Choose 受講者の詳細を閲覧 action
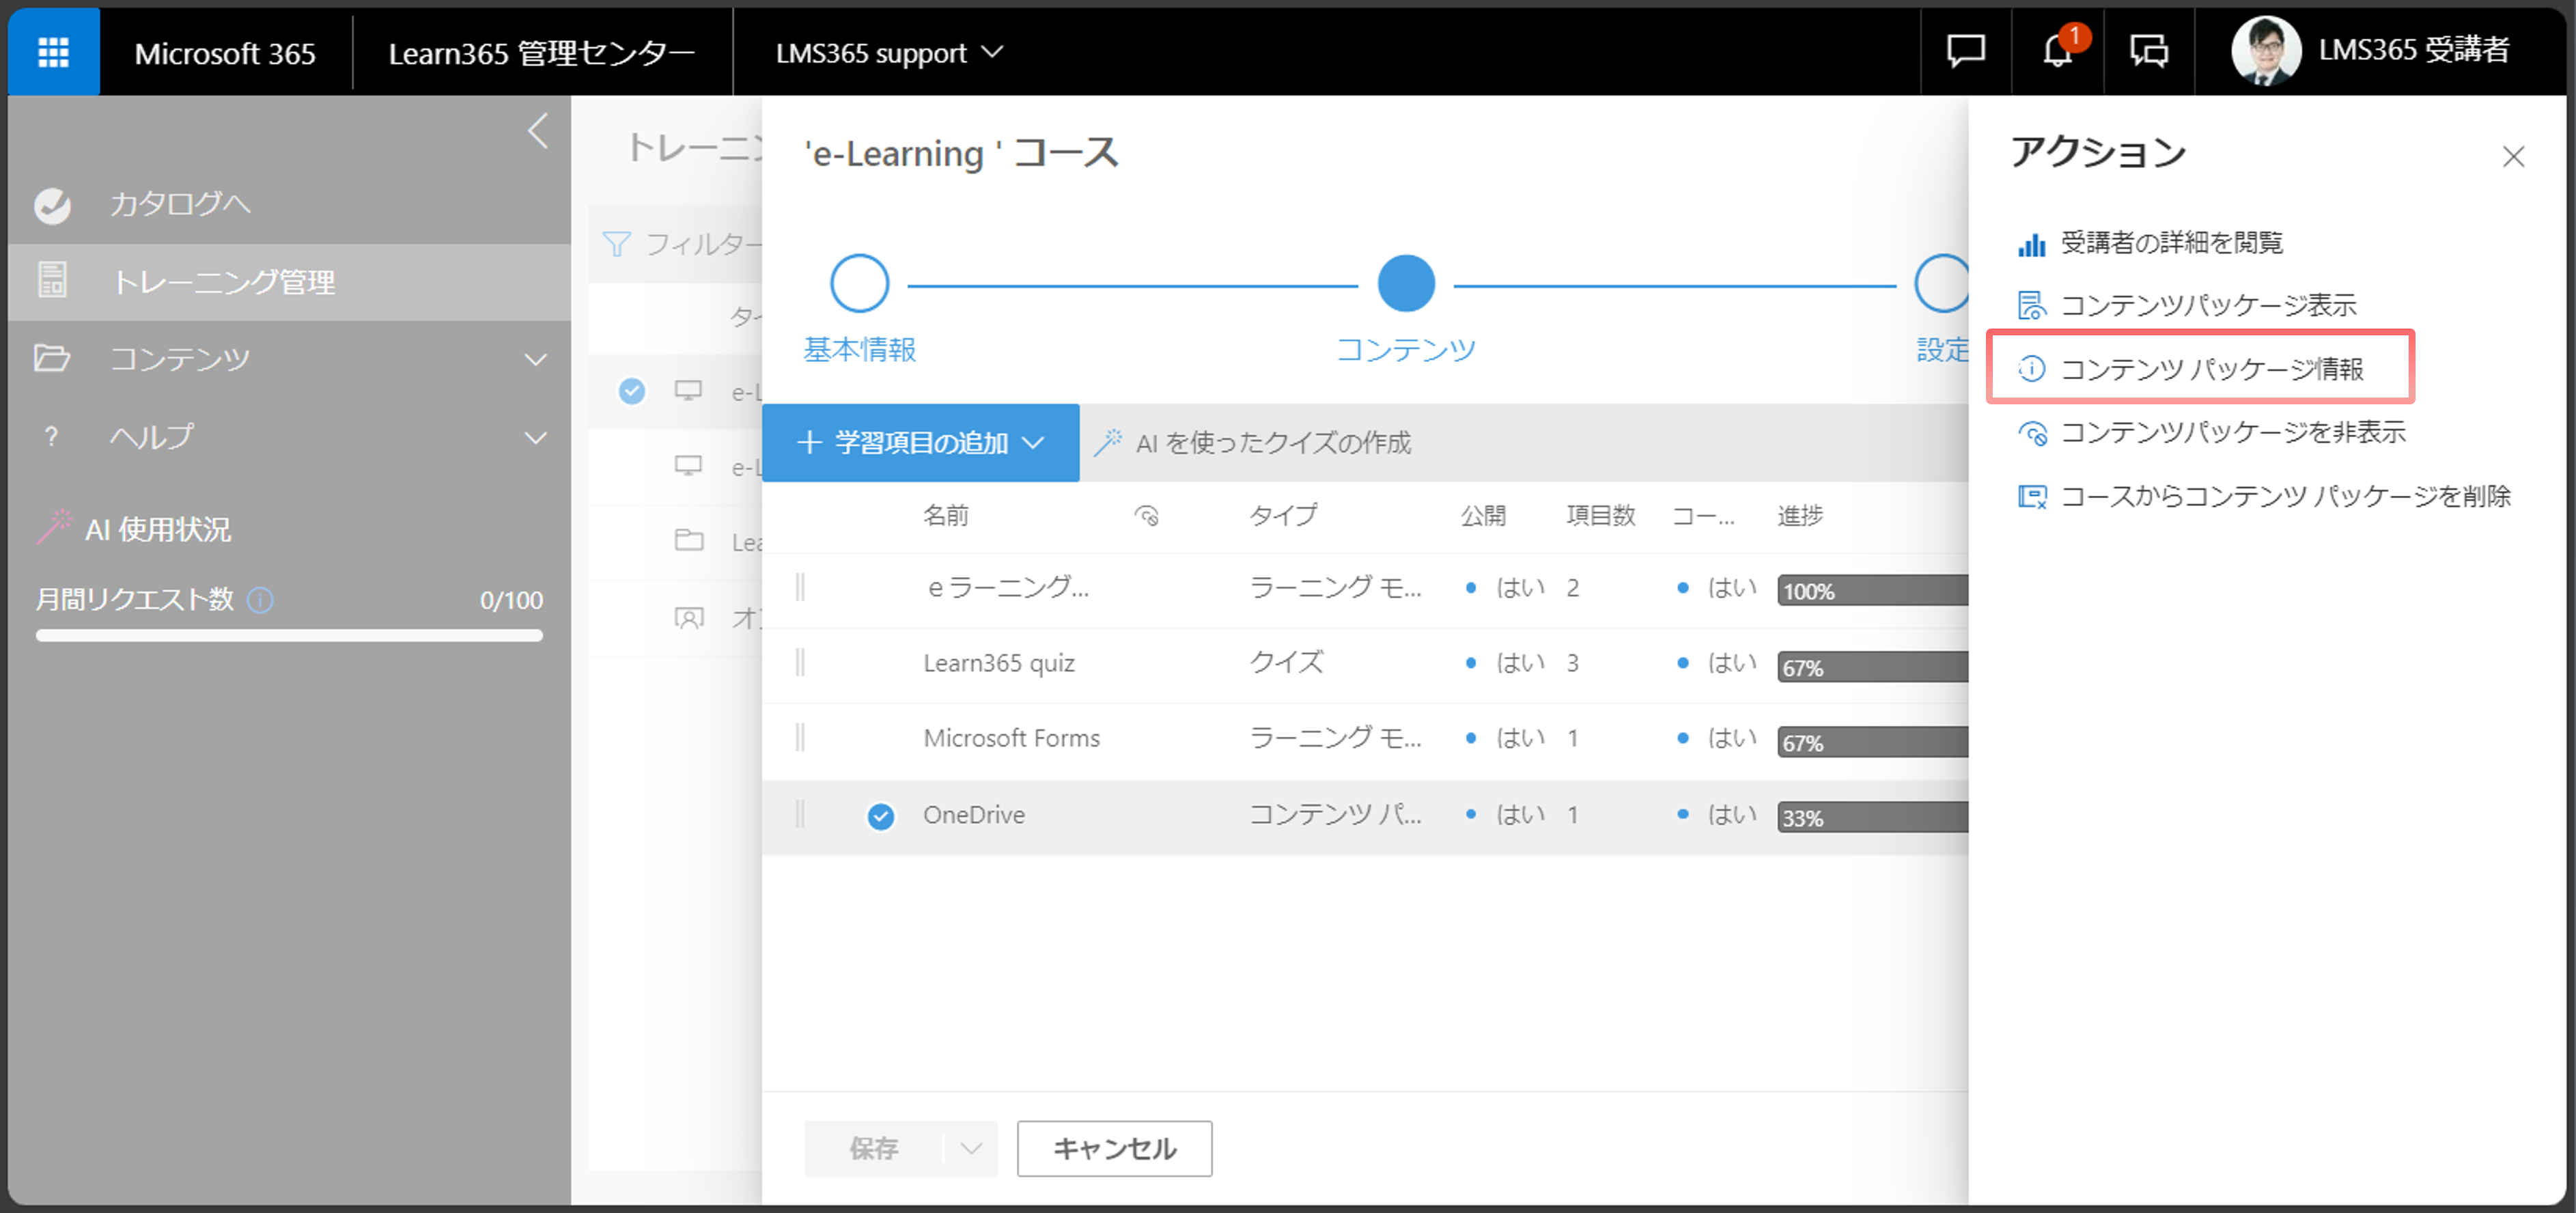Viewport: 2576px width, 1213px height. (2171, 243)
